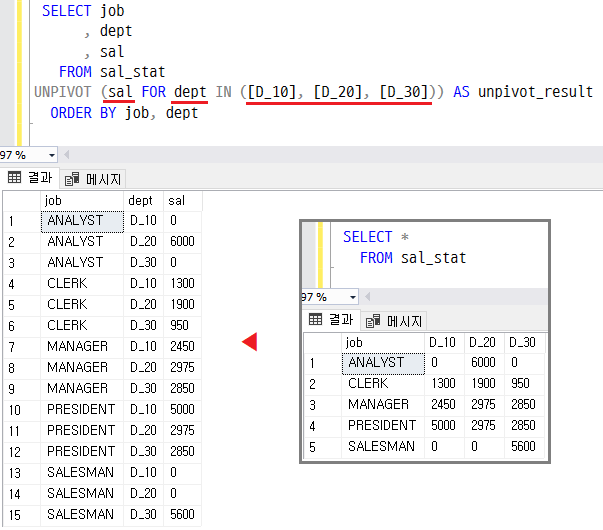
Task: Click SALESMAN cell in main grid row 13
Action: click(82, 473)
